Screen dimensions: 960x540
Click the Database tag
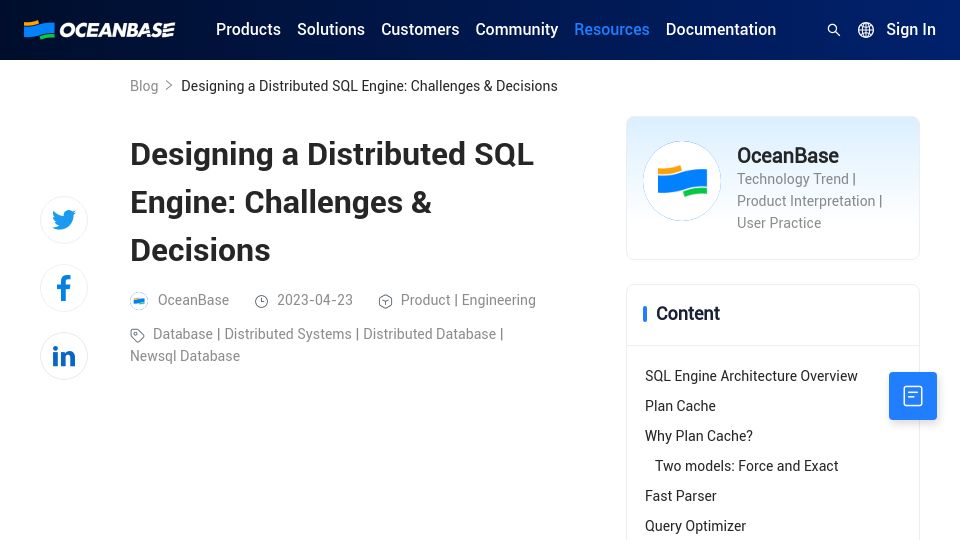point(182,334)
